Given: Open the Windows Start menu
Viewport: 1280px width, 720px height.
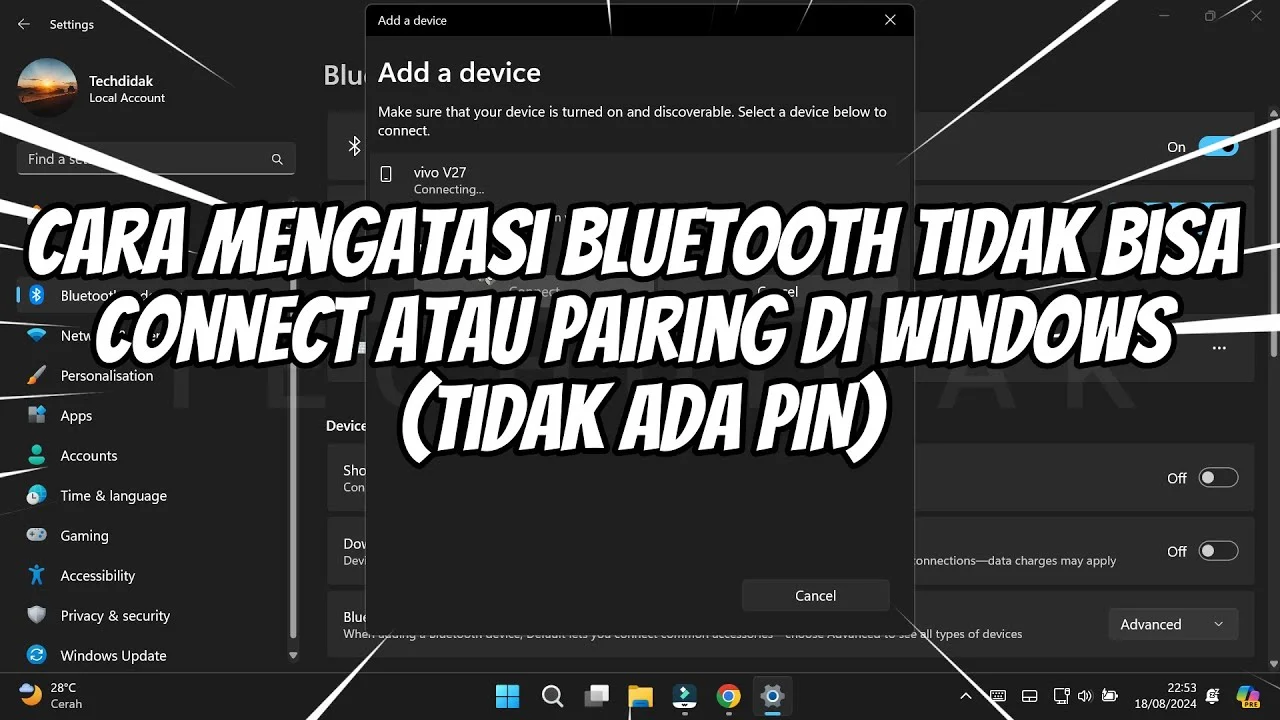Looking at the screenshot, I should (508, 696).
